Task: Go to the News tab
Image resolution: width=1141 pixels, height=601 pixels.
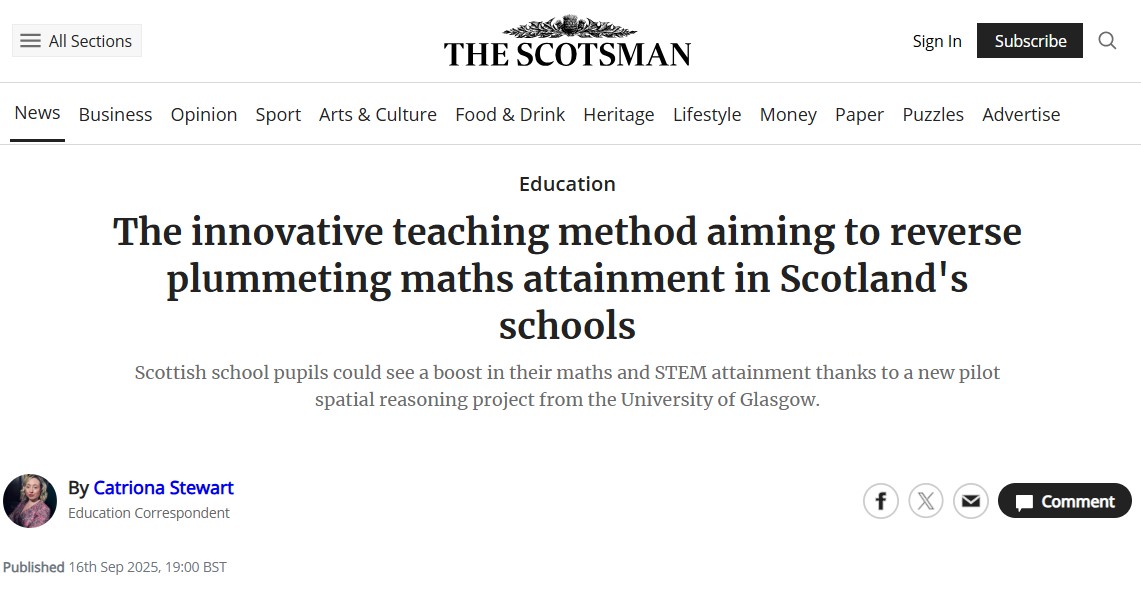Action: pos(37,114)
